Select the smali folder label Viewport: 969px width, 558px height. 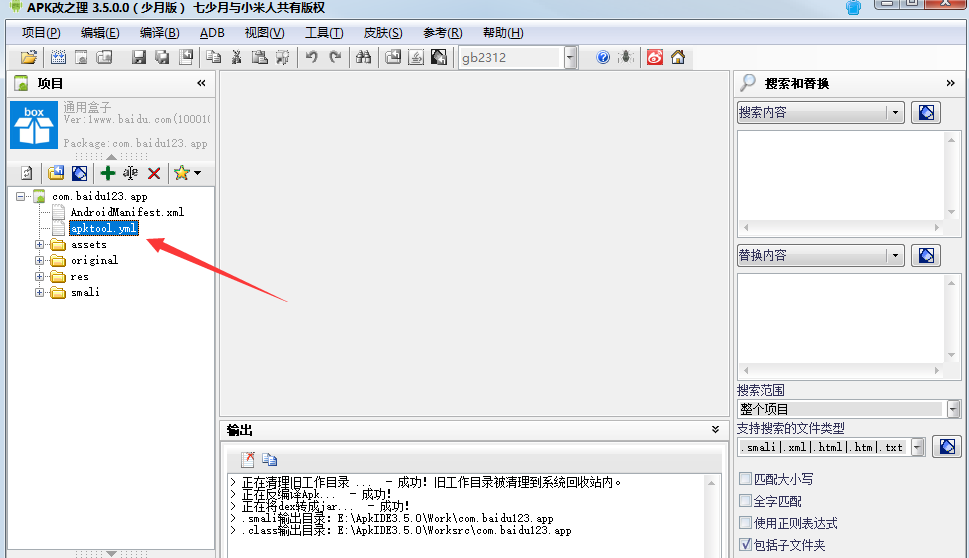pos(85,292)
